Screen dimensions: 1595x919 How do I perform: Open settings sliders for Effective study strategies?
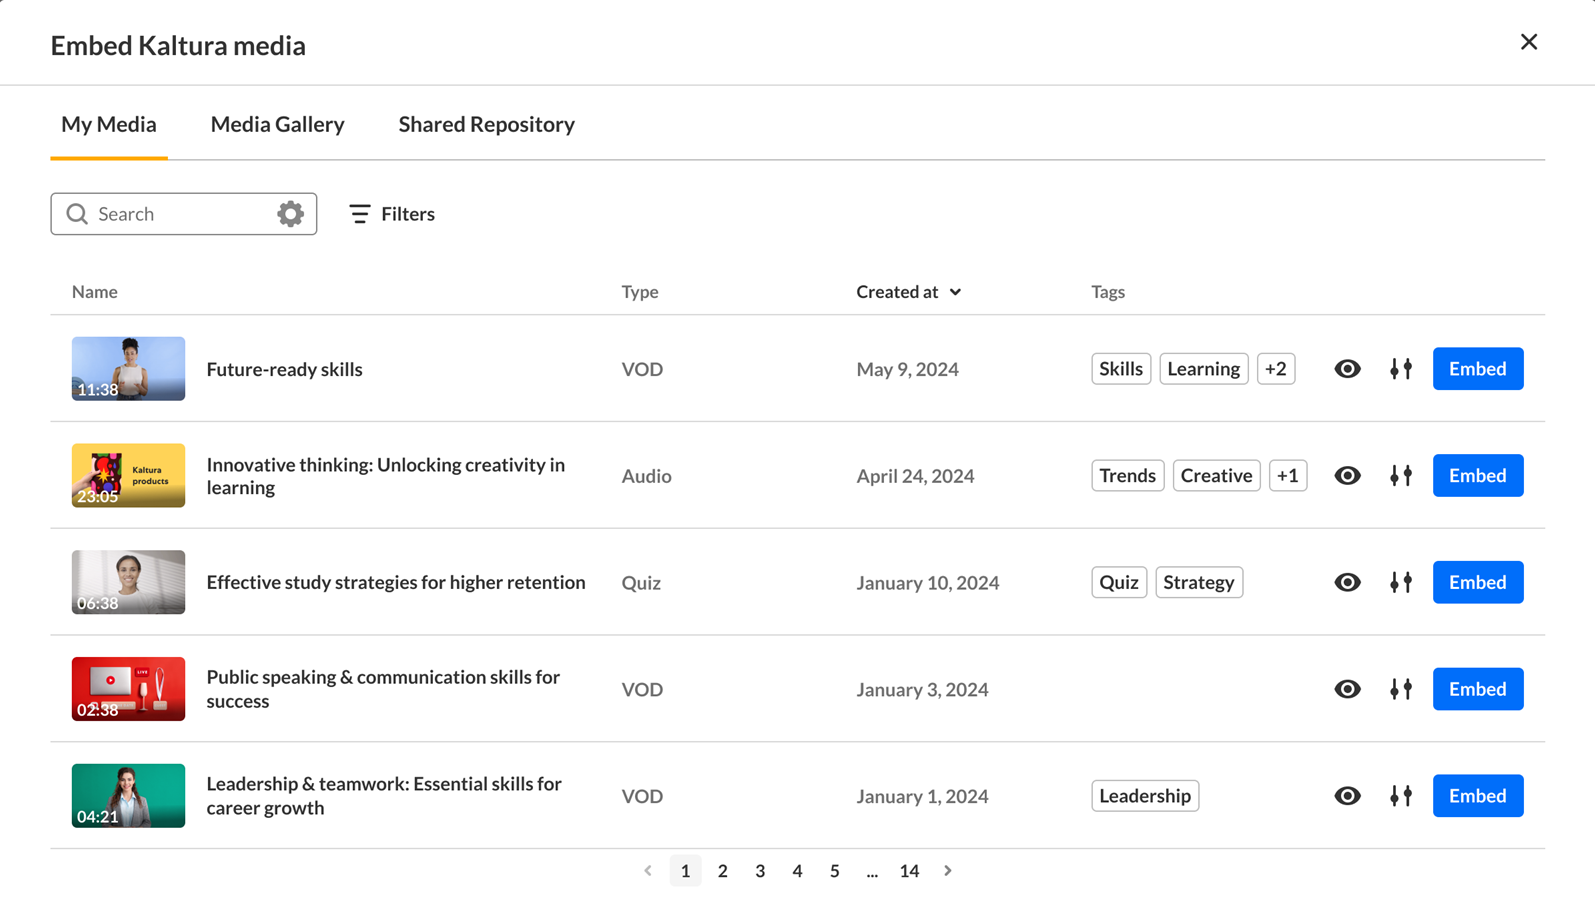point(1400,582)
